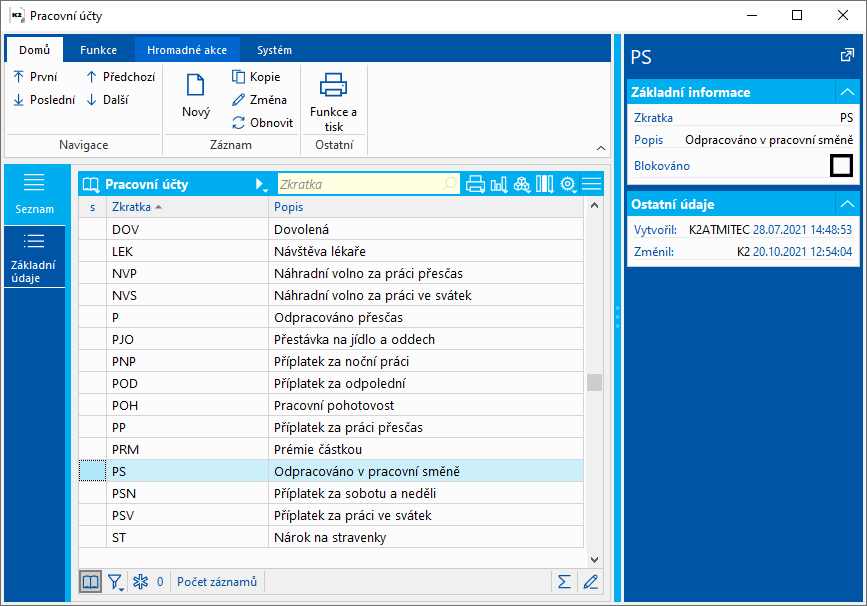Click the s column header
867x606 pixels.
92,207
